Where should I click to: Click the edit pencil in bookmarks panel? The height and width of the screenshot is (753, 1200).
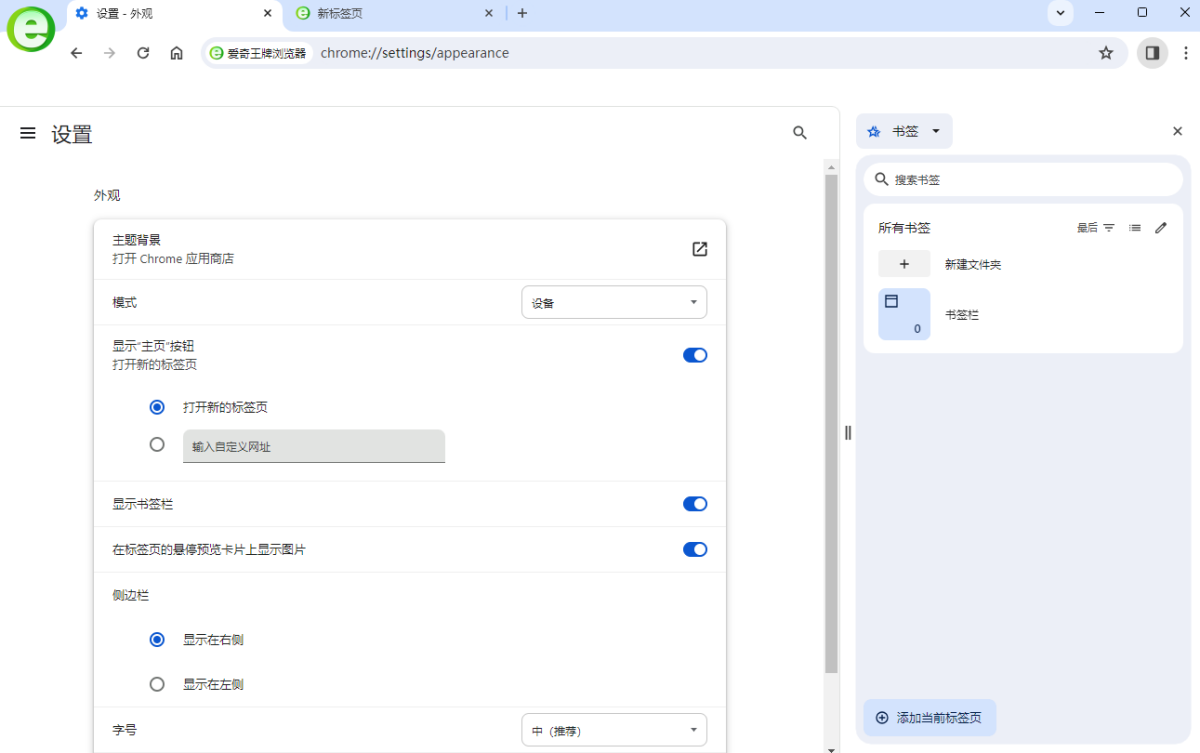coord(1160,227)
